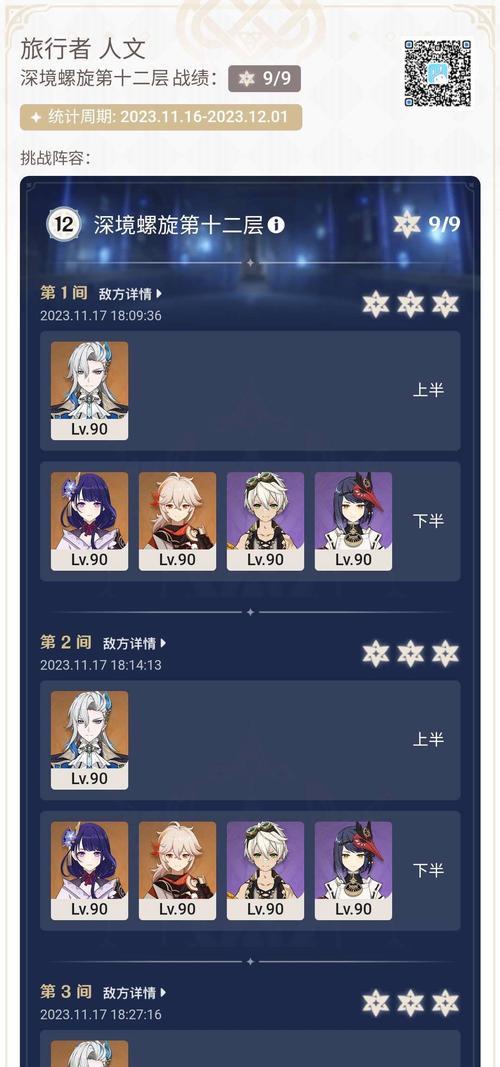This screenshot has width=500, height=1067.
Task: Click the round 12 floor badge
Action: [64, 225]
